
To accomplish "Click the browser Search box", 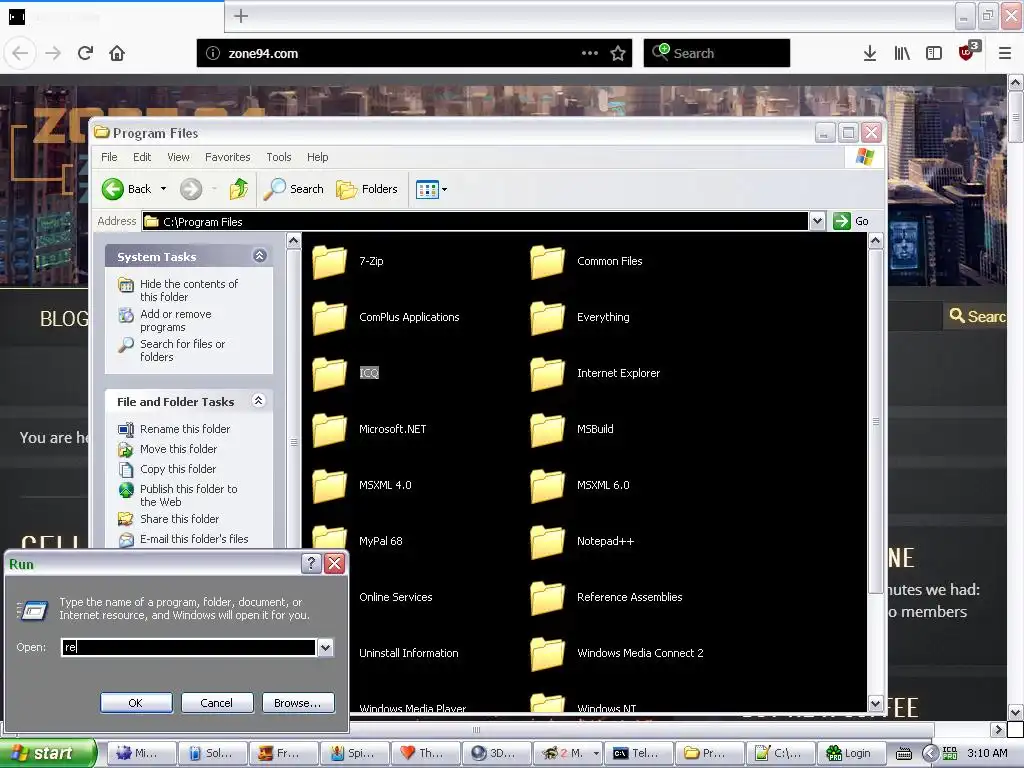I will pos(716,54).
